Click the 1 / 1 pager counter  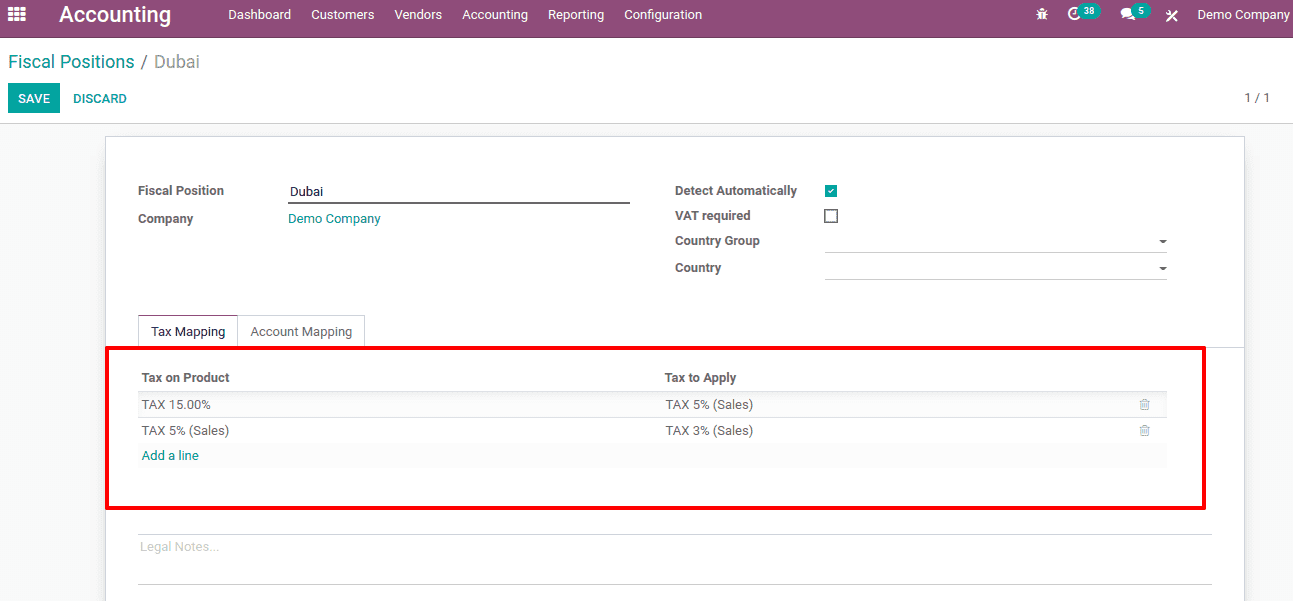coord(1257,98)
